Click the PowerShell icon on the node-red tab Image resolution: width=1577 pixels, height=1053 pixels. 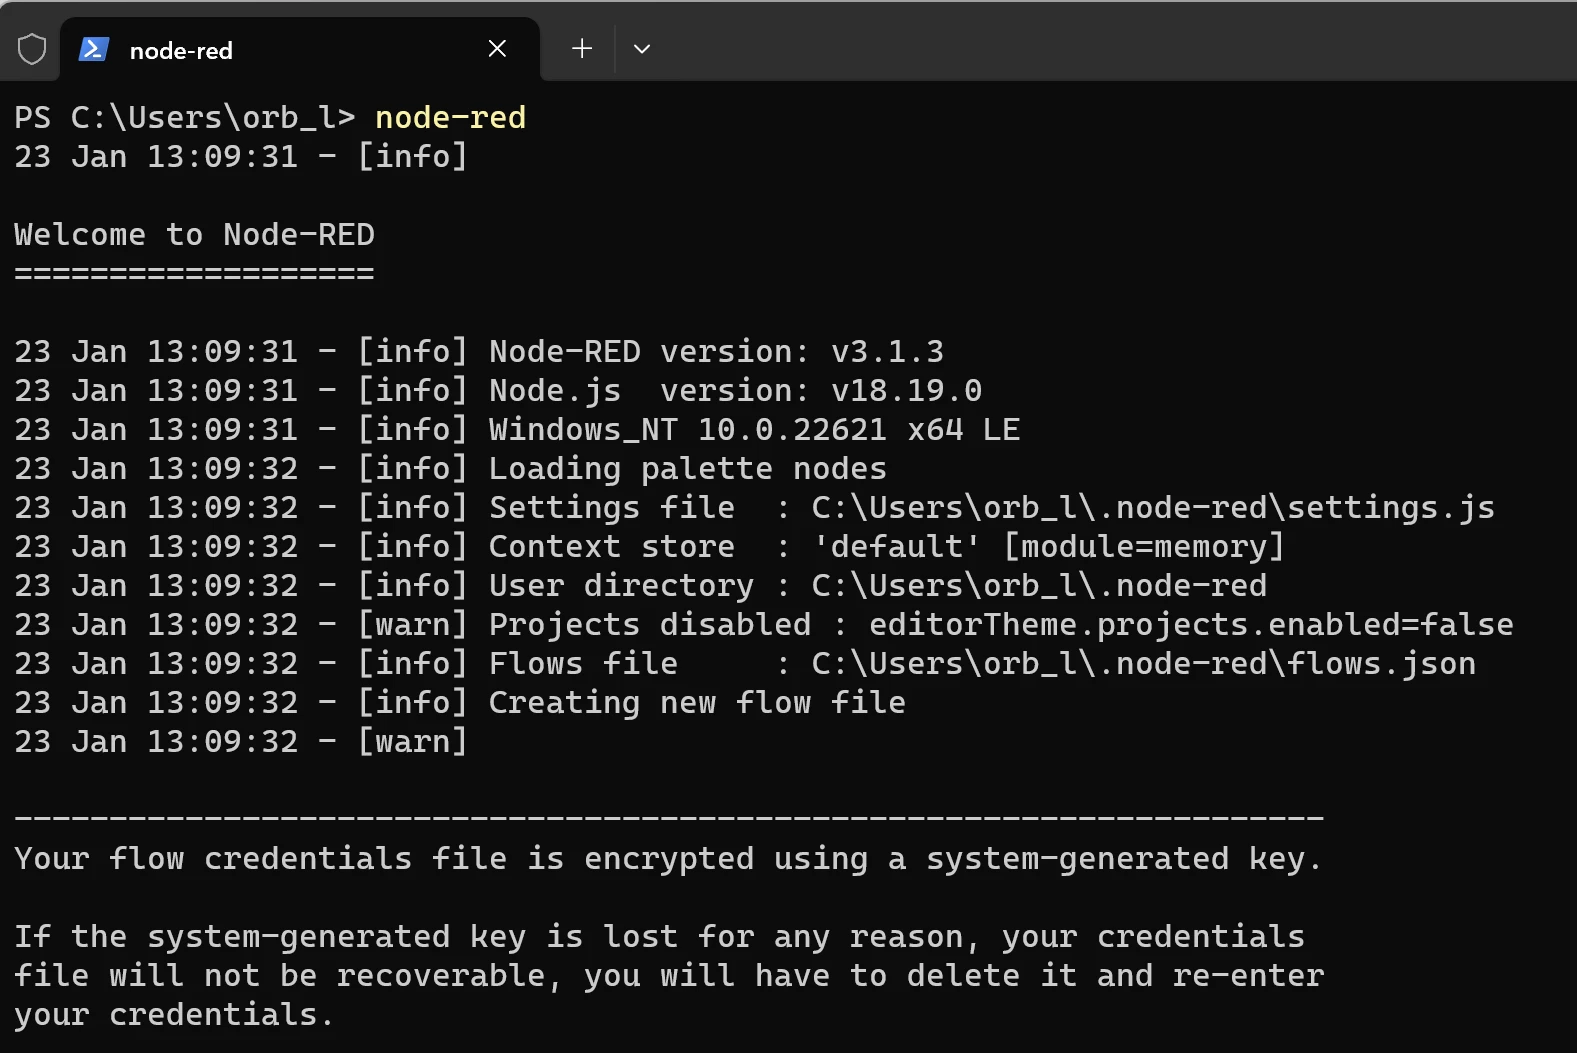click(93, 49)
